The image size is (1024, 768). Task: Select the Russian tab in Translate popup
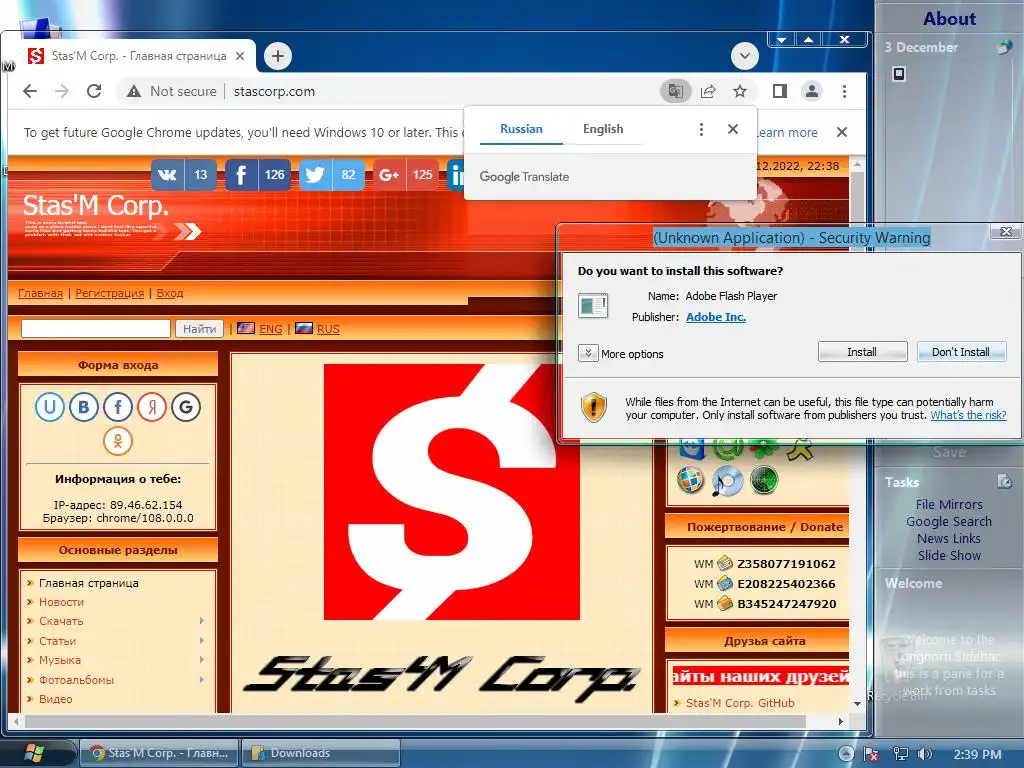click(x=521, y=129)
